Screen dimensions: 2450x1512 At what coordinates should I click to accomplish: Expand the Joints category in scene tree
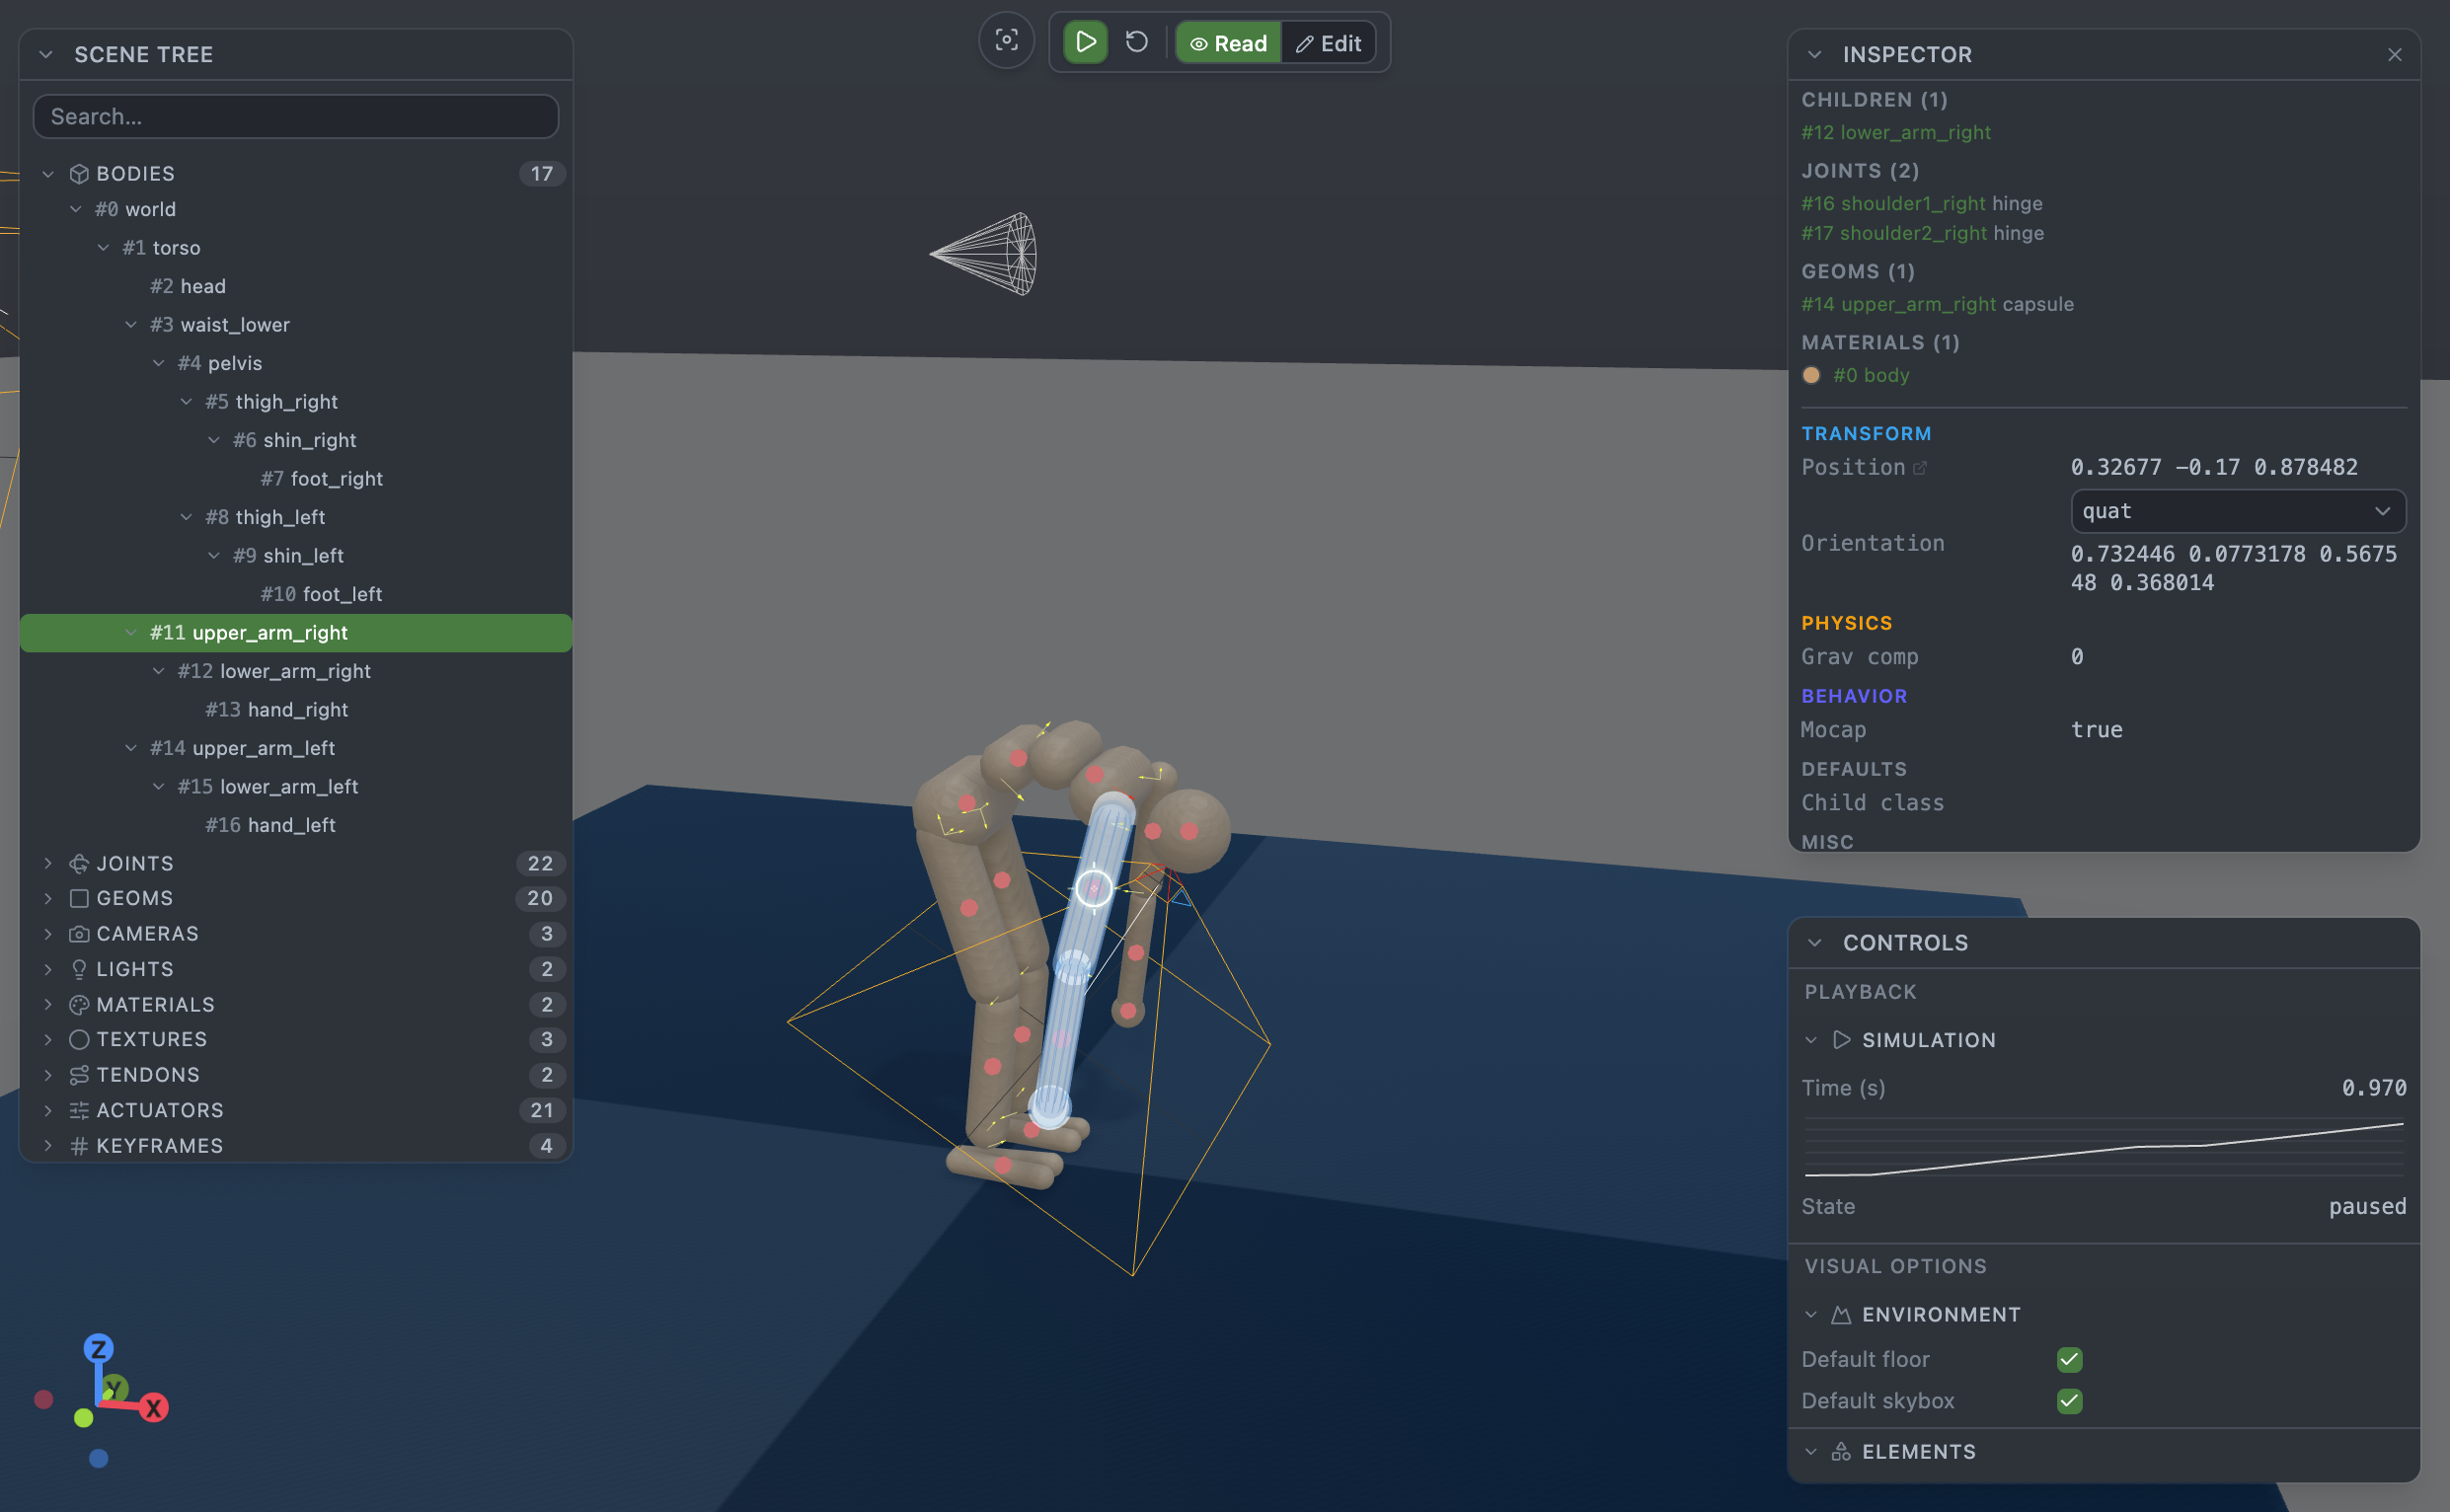(x=48, y=863)
